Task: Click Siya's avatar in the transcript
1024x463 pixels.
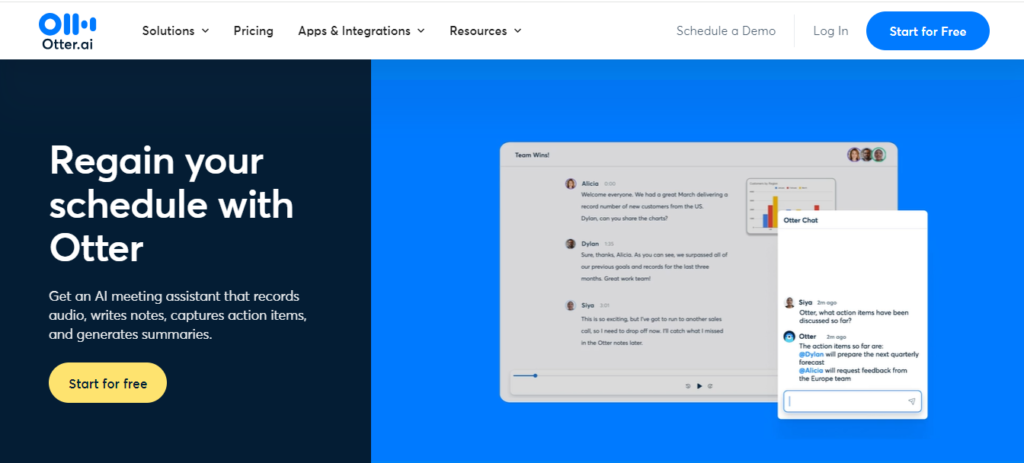Action: (x=570, y=305)
